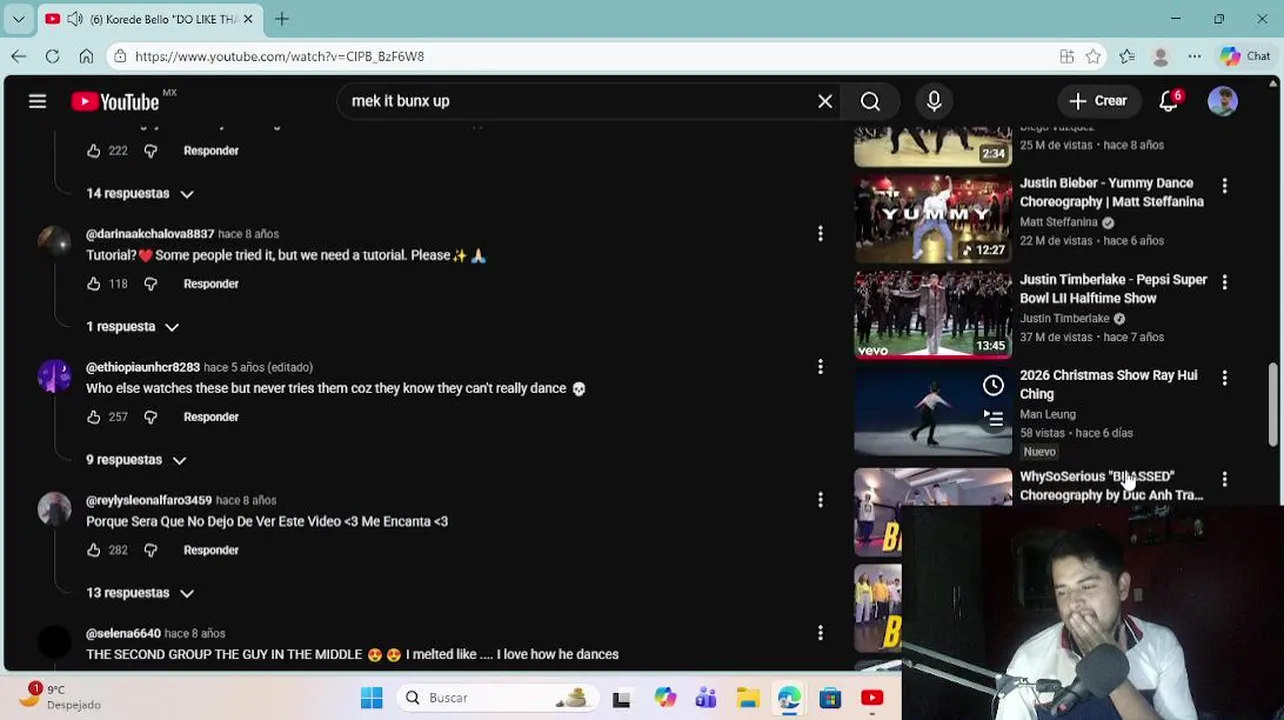Go to the YouTube home logo
The height and width of the screenshot is (720, 1284).
(116, 101)
